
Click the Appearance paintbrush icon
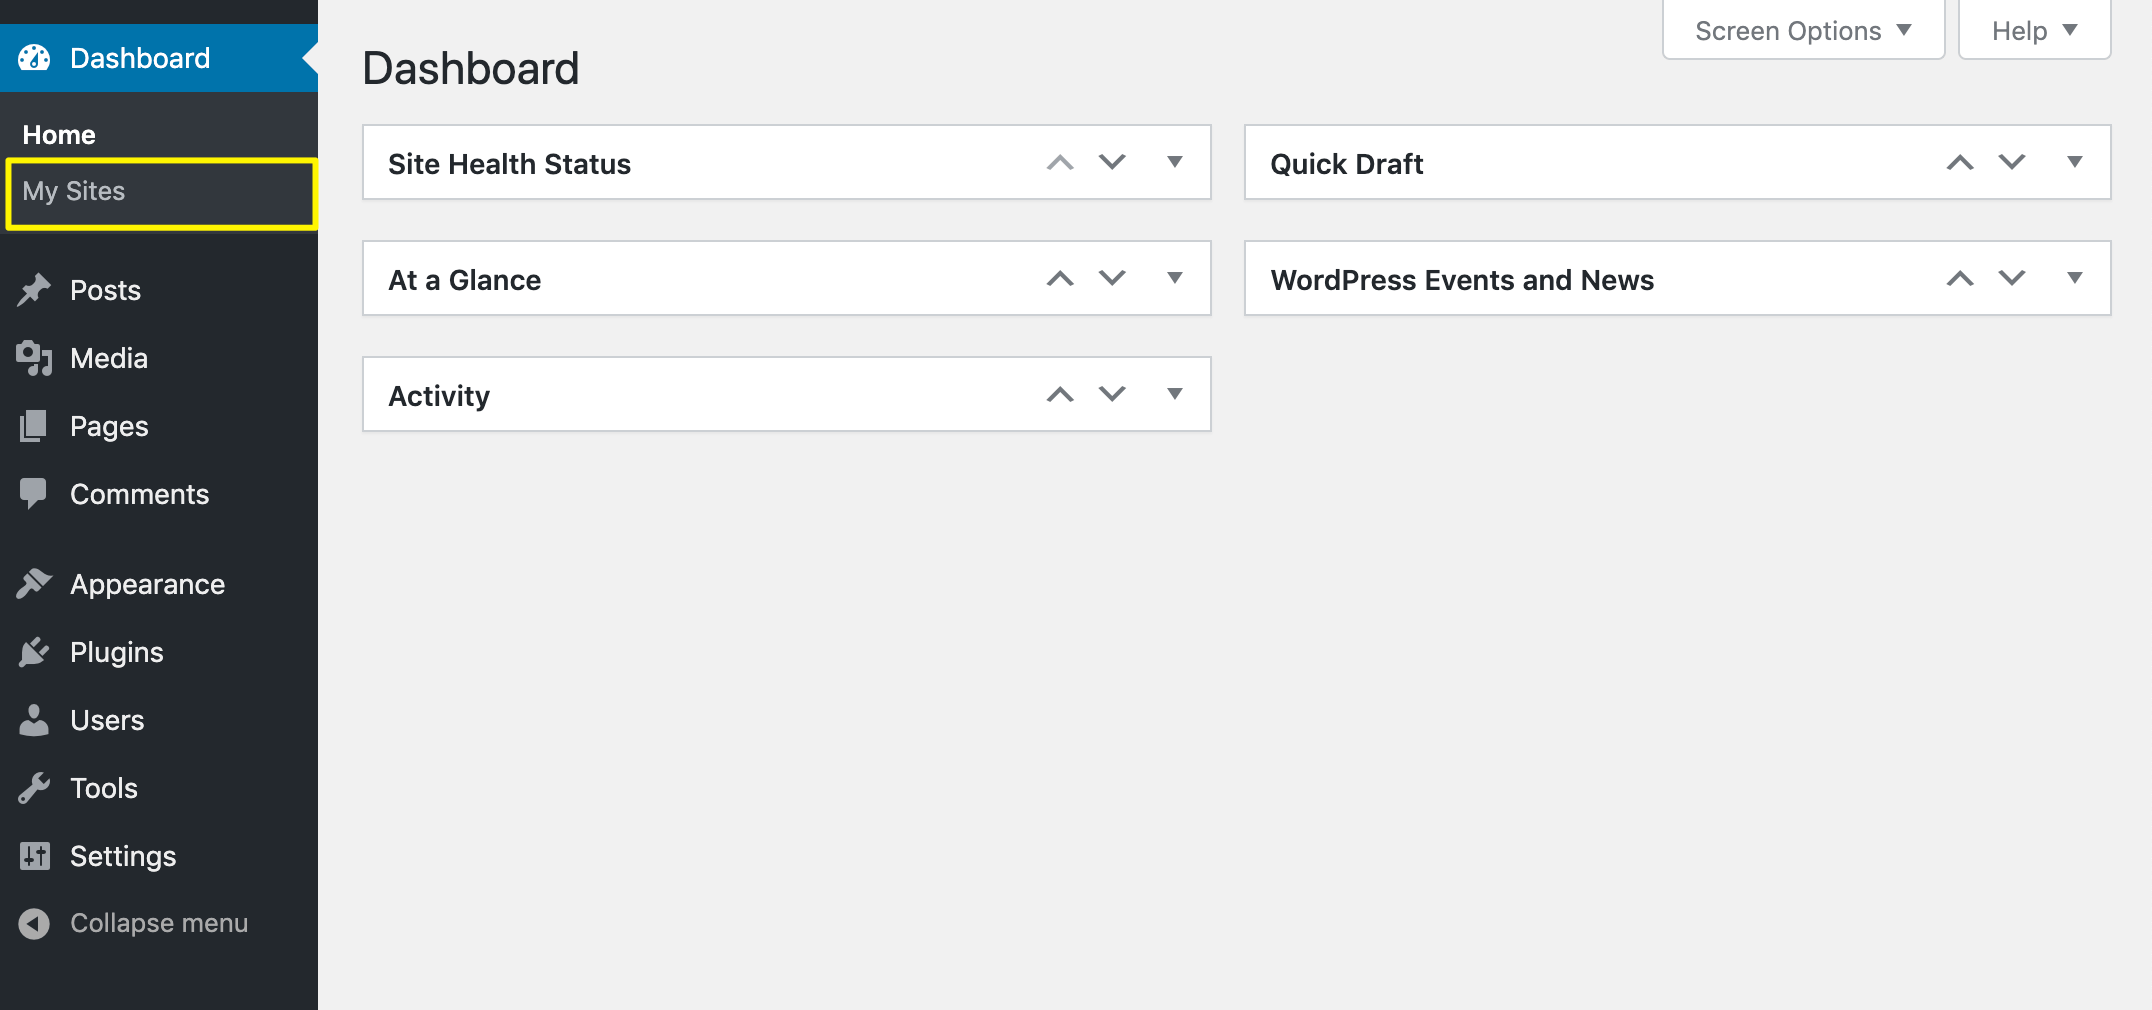pyautogui.click(x=34, y=584)
